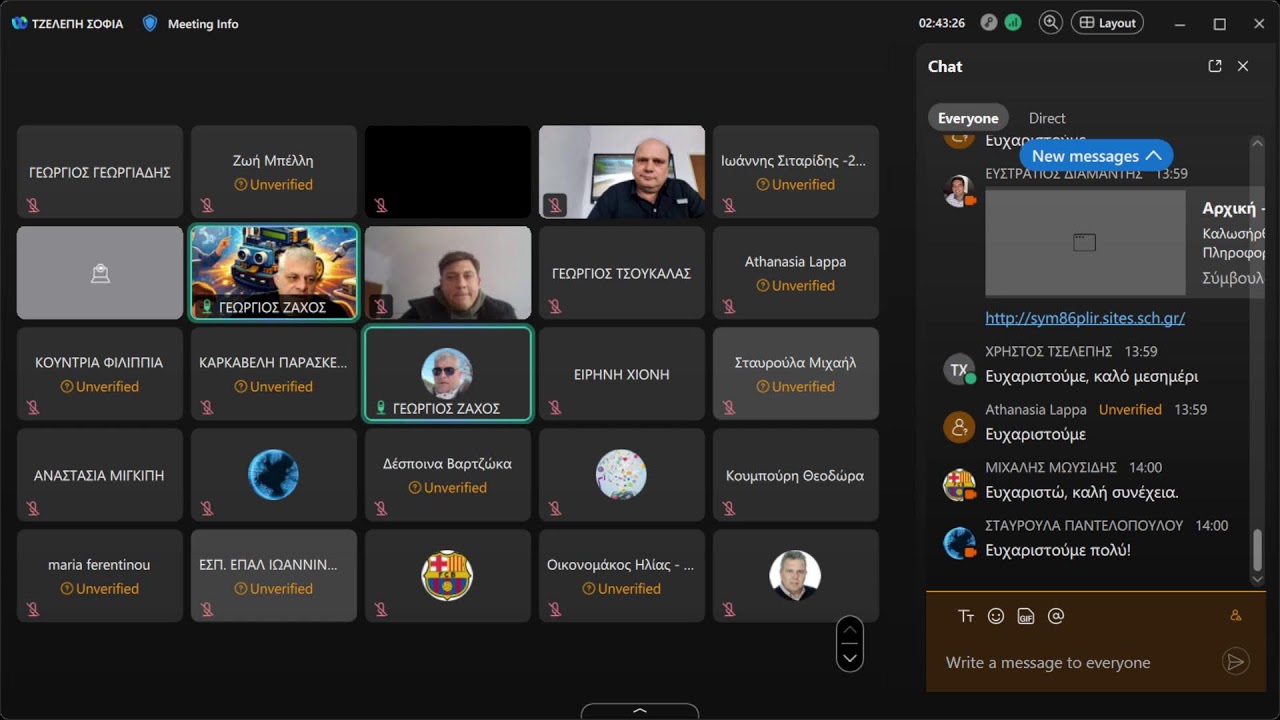Select the grey tile with badge icon
This screenshot has height=720, width=1280.
point(100,273)
